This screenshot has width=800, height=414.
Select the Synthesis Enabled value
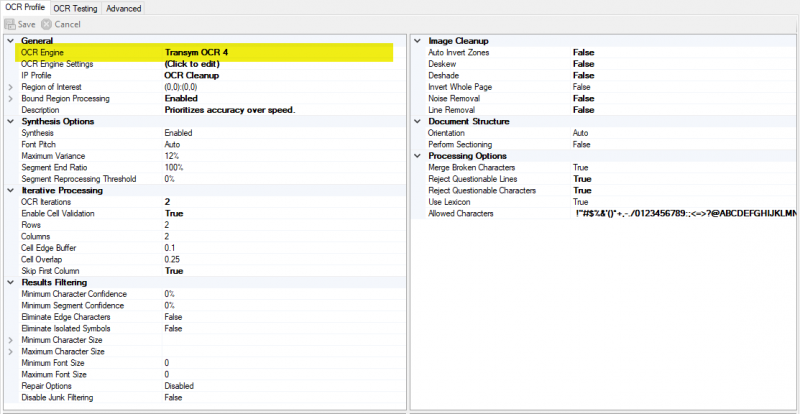[178, 133]
